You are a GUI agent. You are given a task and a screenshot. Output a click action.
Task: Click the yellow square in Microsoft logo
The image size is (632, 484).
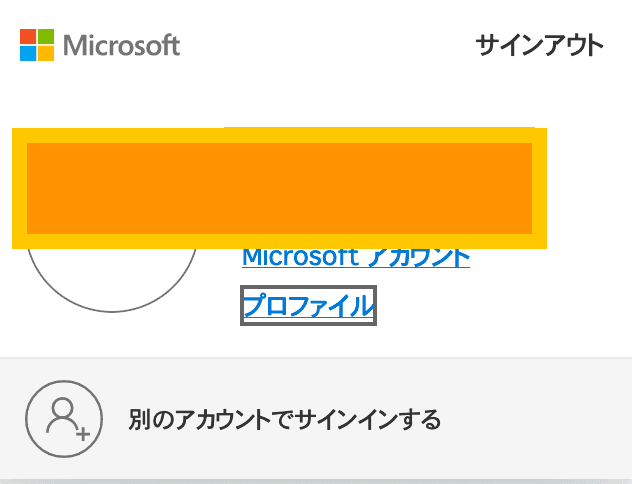point(46,54)
